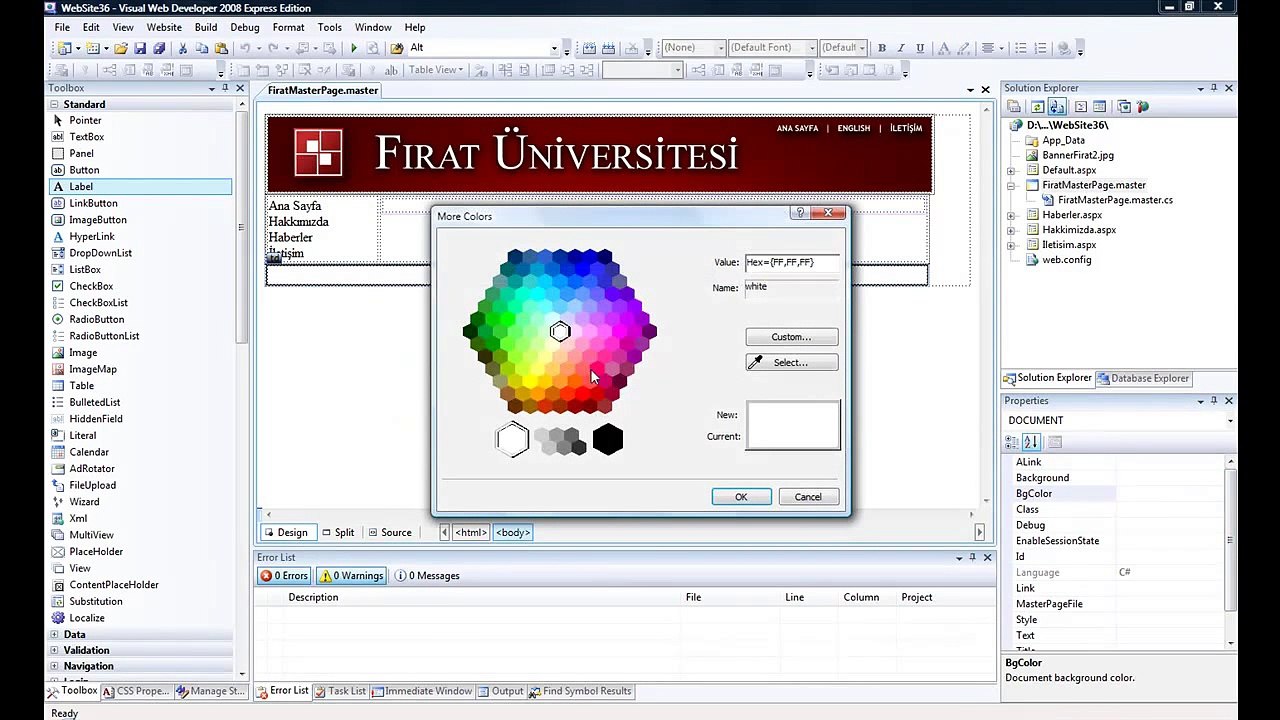Switch to Database Explorer tab

1143,378
